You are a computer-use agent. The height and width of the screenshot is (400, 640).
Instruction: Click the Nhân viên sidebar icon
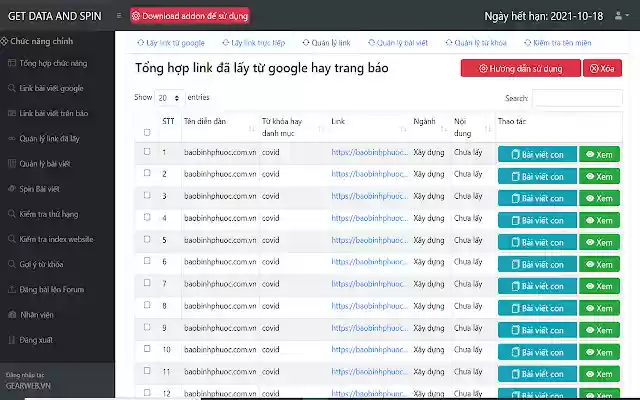pyautogui.click(x=10, y=314)
